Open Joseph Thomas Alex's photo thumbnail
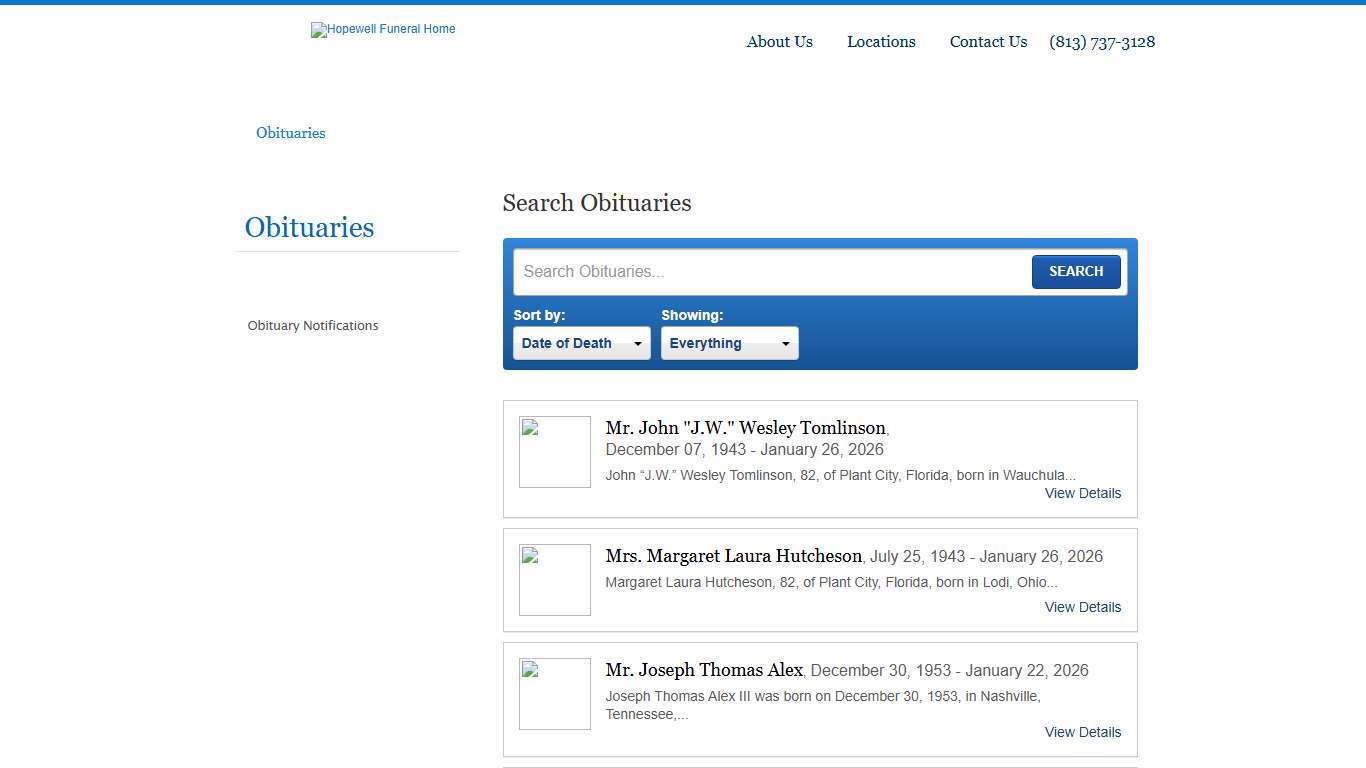Viewport: 1366px width, 768px height. pos(555,694)
